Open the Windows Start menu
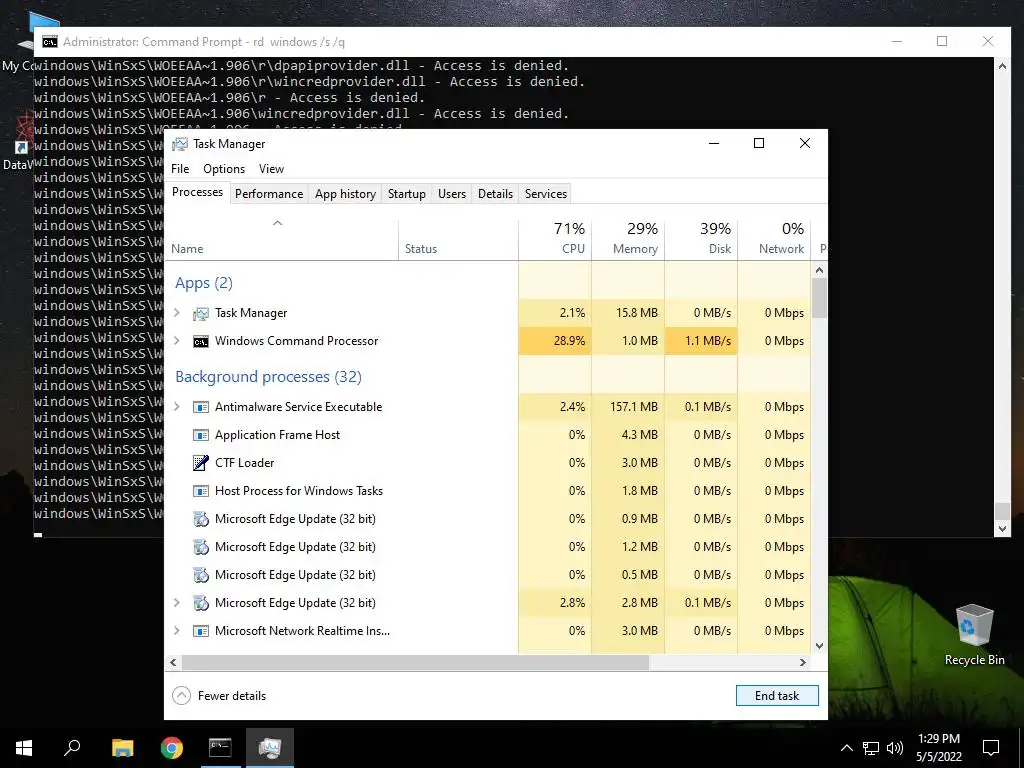The image size is (1024, 768). [24, 748]
